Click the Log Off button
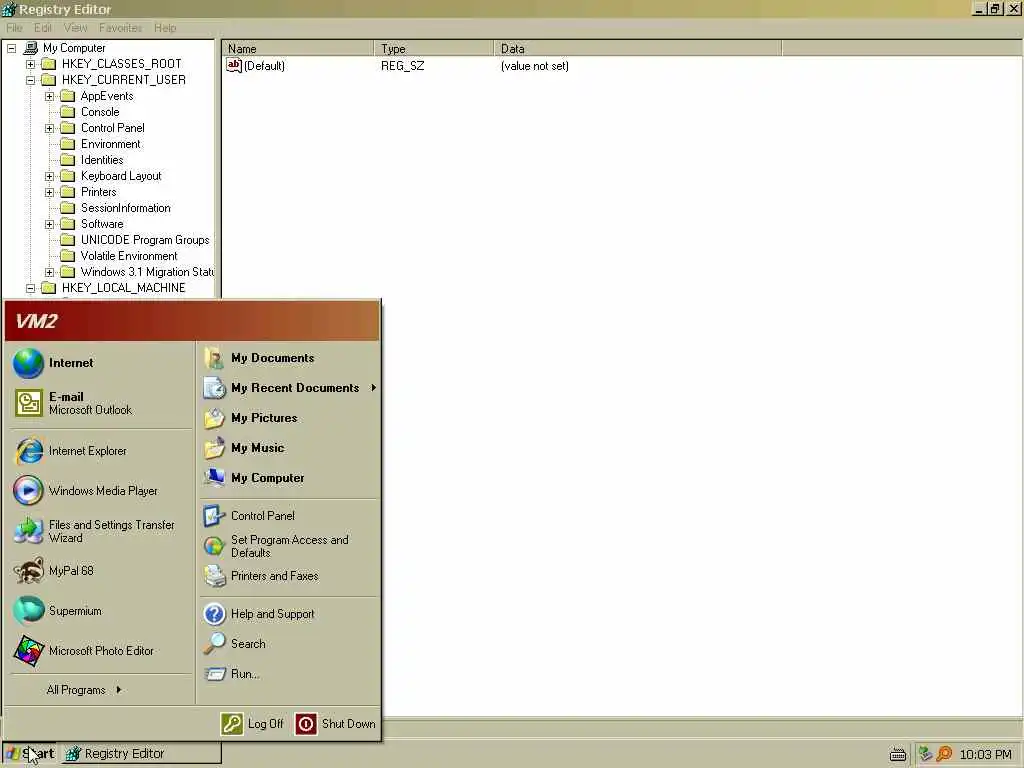 [252, 724]
